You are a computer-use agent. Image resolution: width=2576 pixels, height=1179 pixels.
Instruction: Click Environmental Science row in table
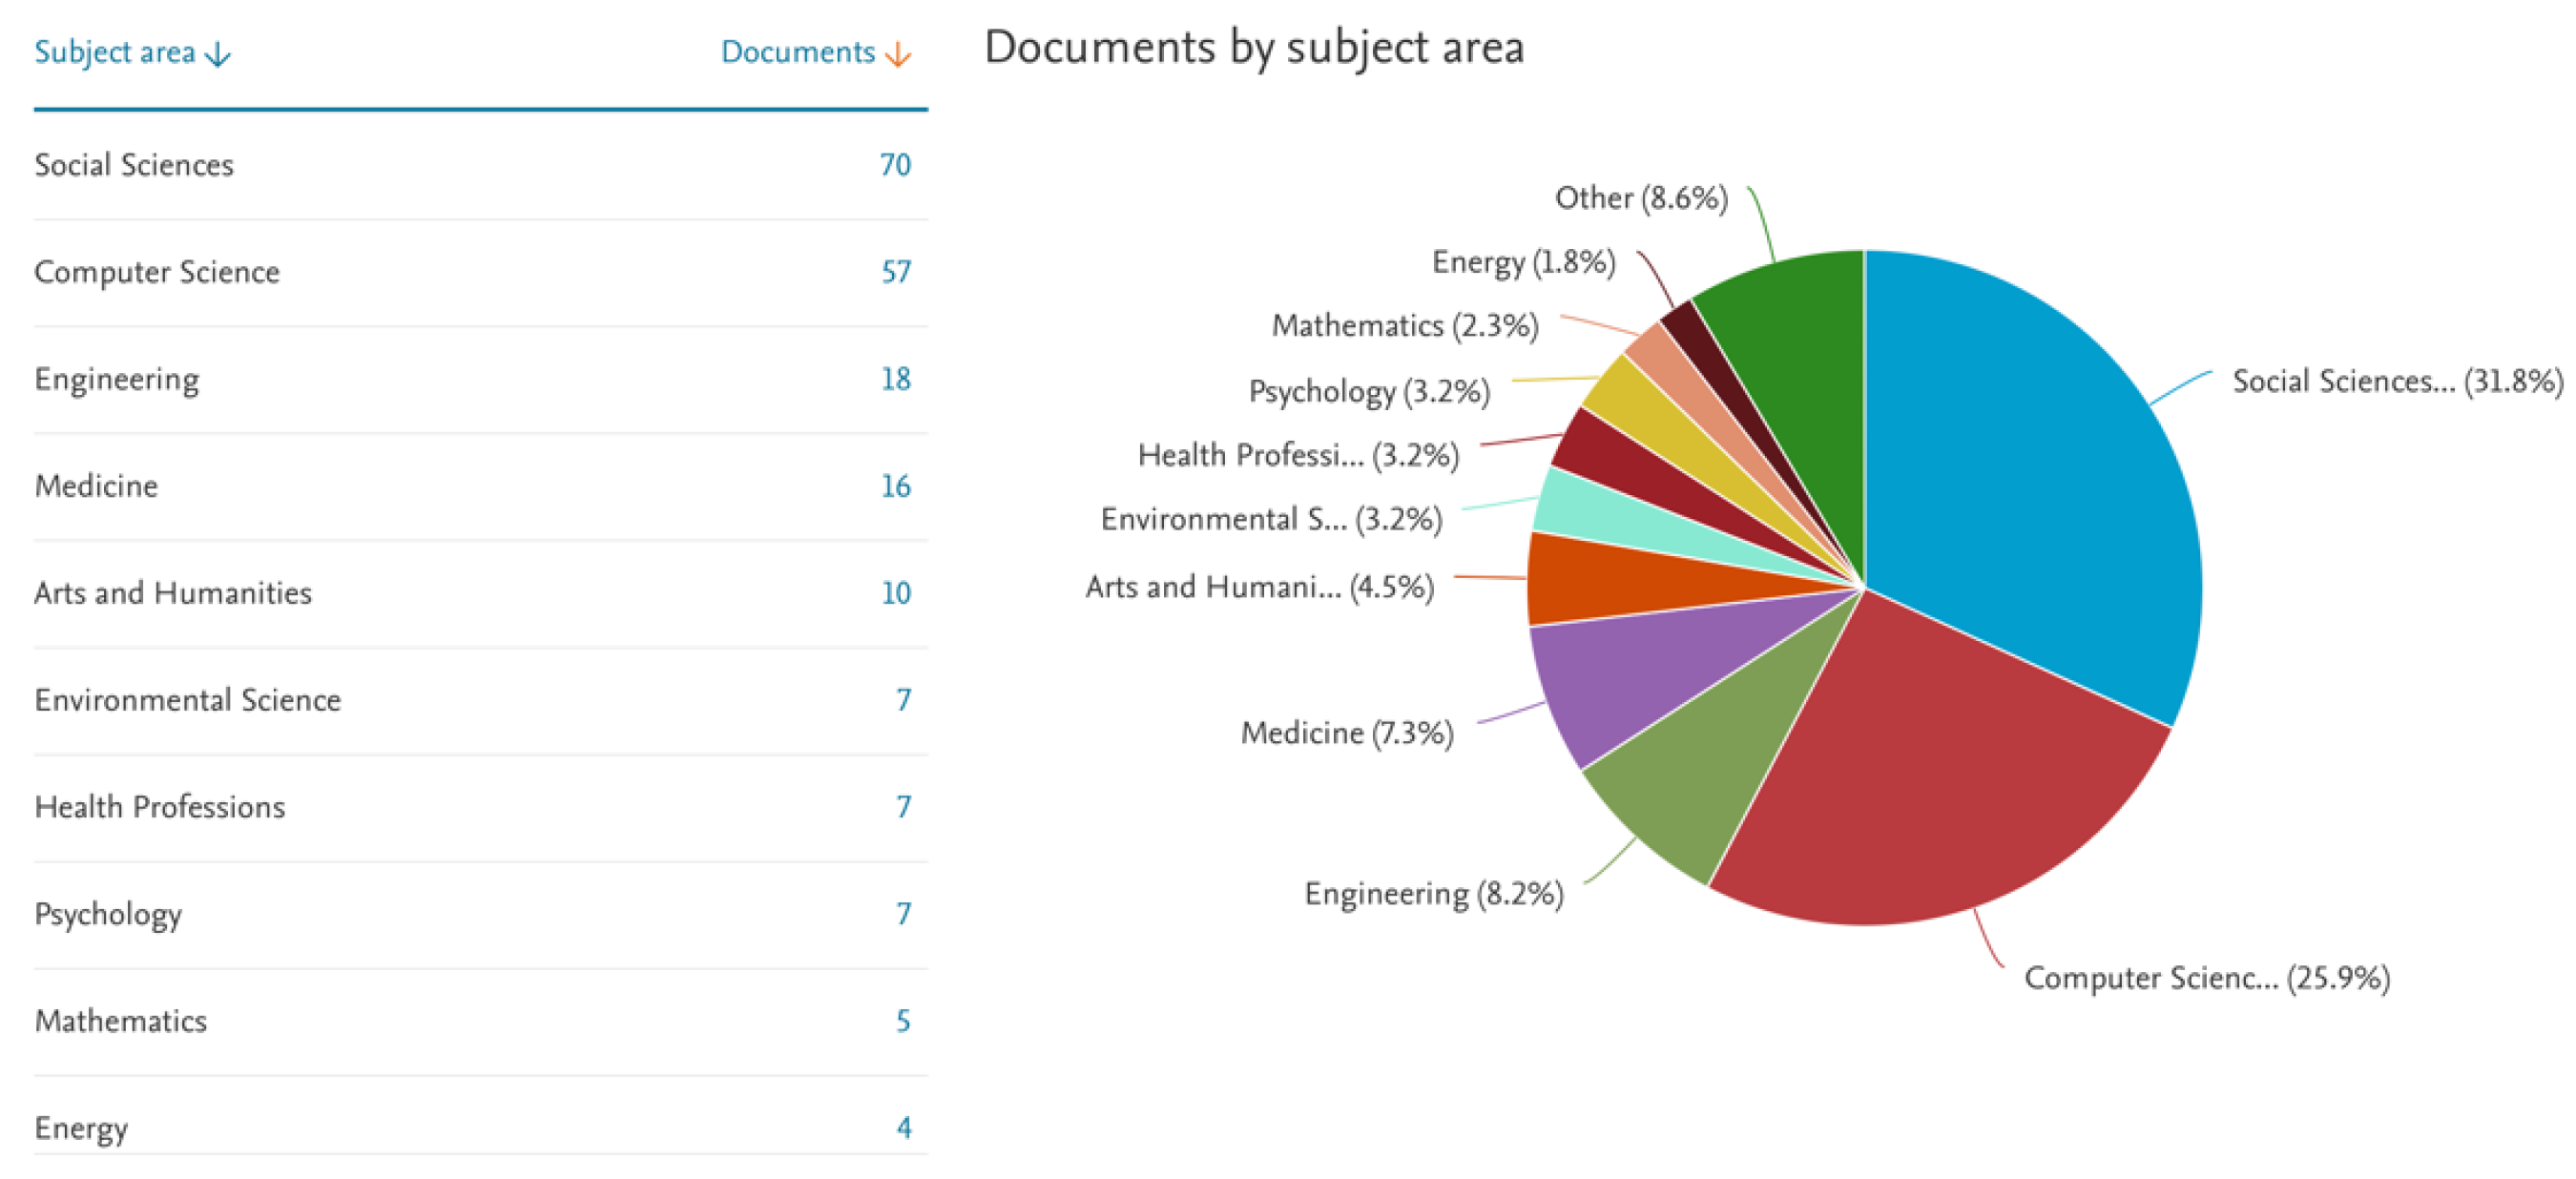point(187,700)
